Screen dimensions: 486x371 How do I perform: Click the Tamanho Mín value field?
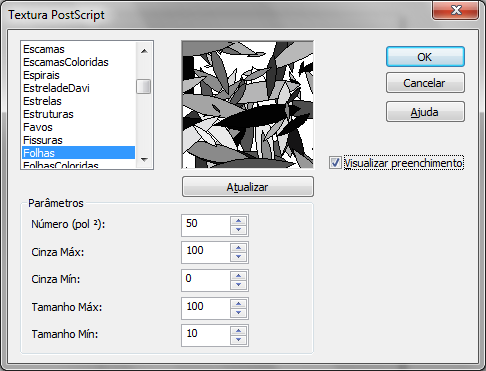206,335
